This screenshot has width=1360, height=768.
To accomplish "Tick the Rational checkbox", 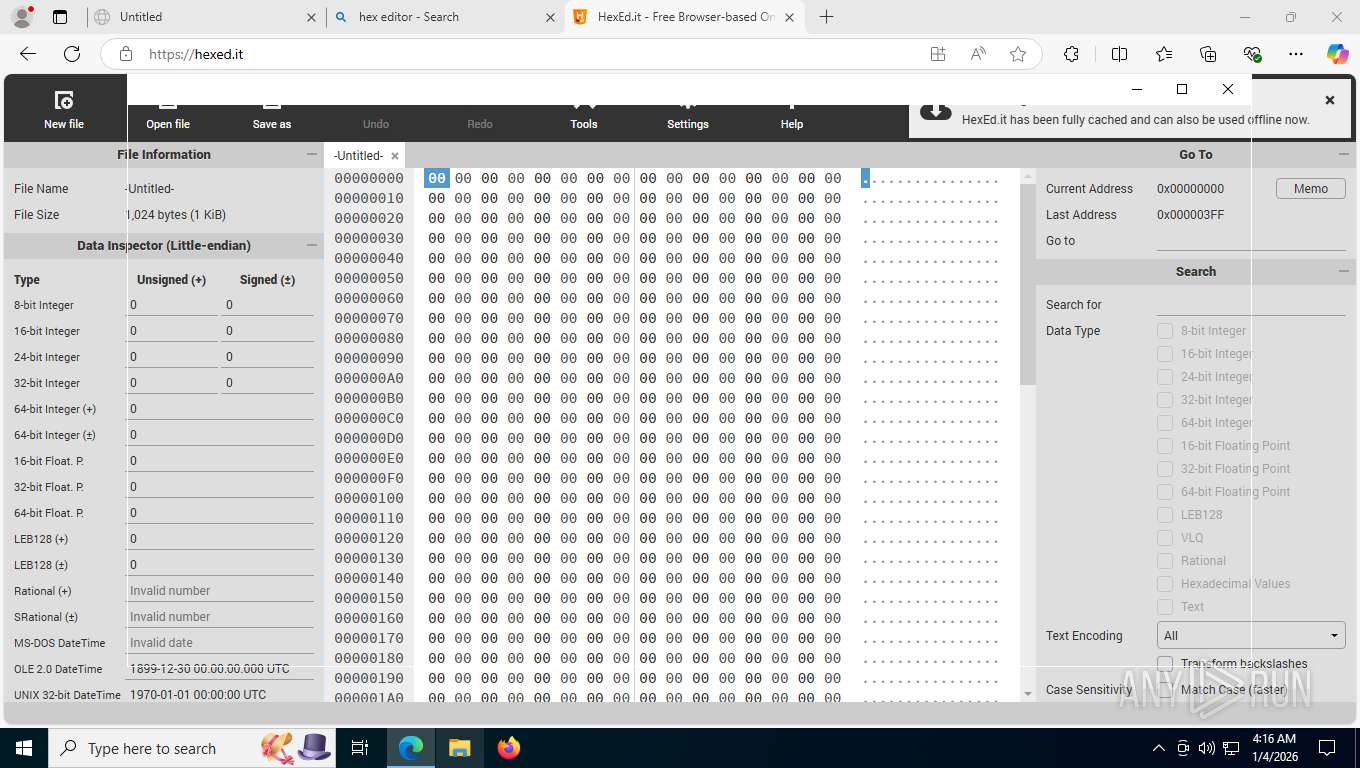I will point(1165,561).
